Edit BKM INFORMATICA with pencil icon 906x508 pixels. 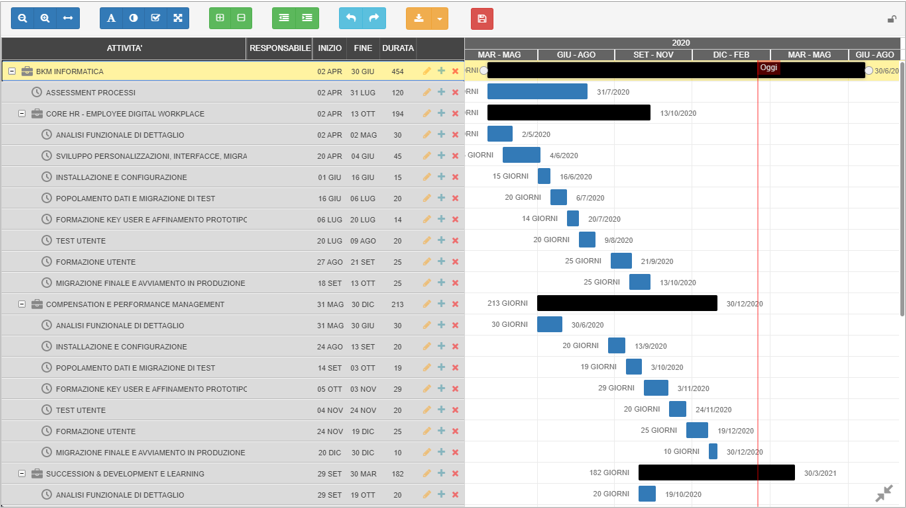coord(427,71)
